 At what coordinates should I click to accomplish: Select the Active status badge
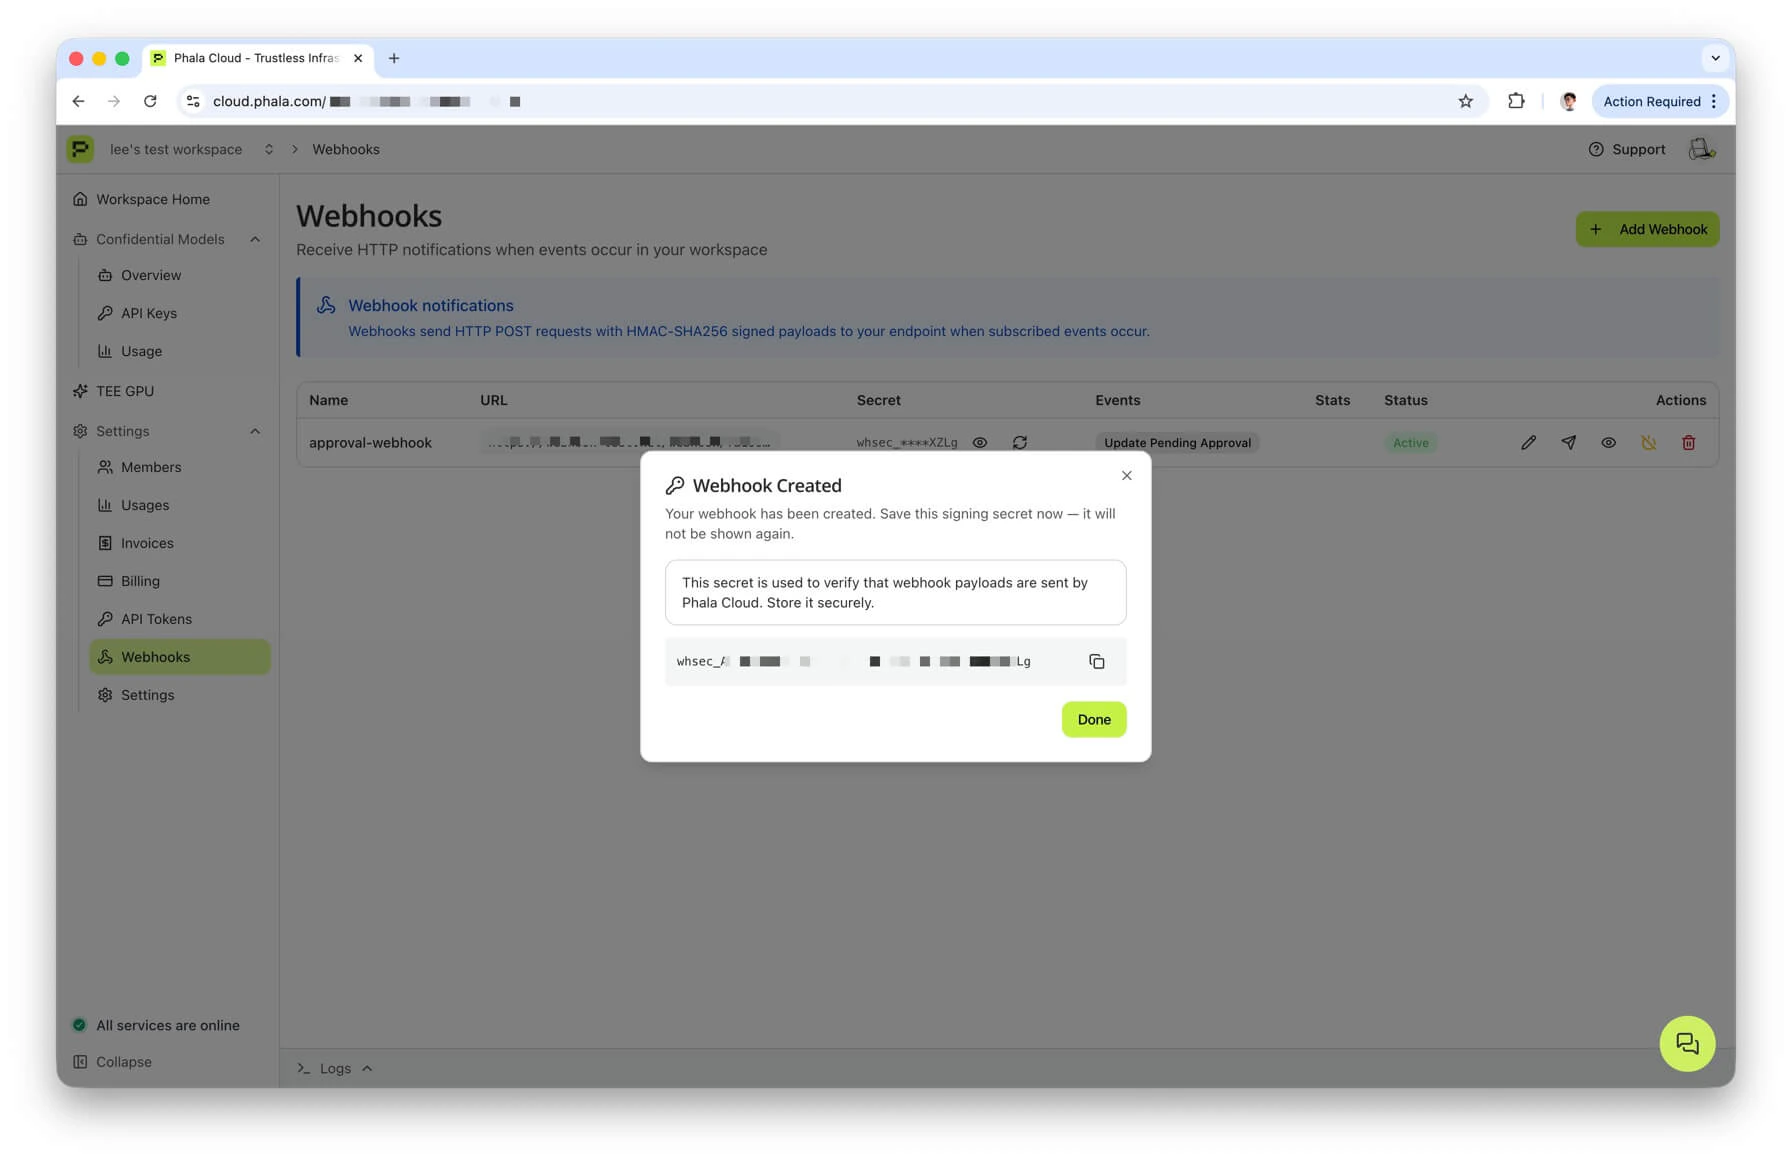pos(1411,442)
